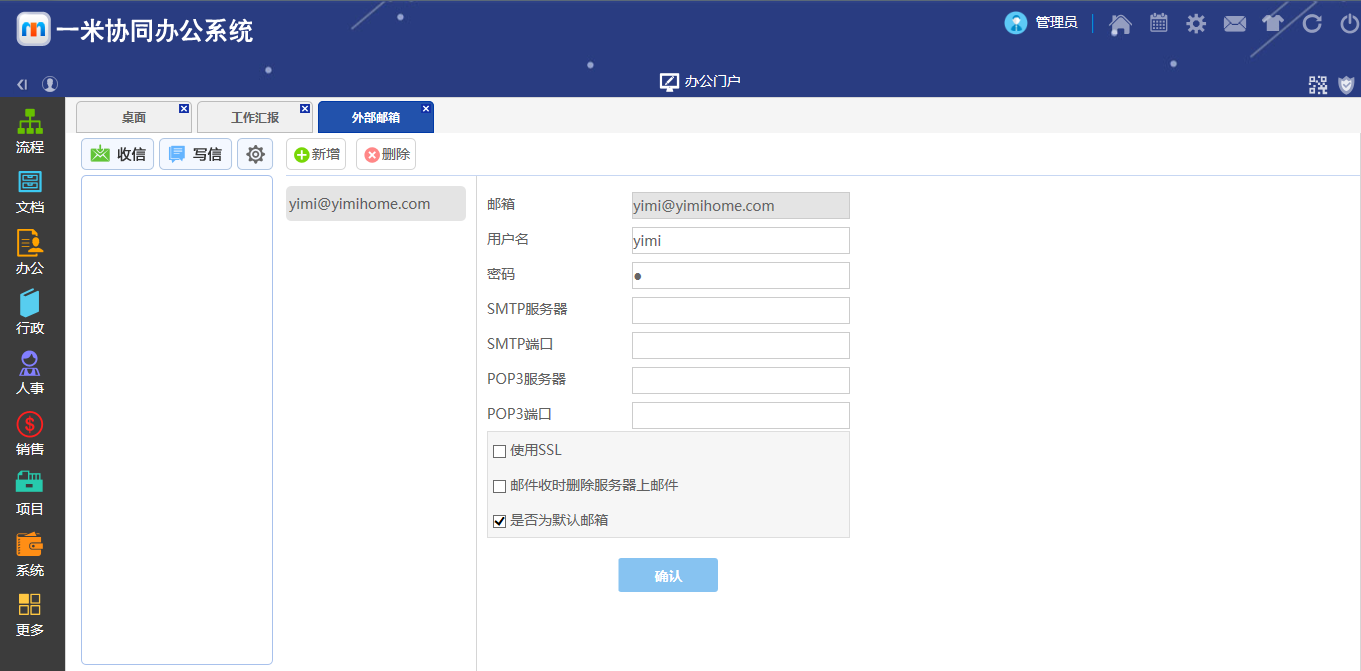The width and height of the screenshot is (1361, 671).
Task: Open the 办公 sidebar module
Action: click(30, 253)
